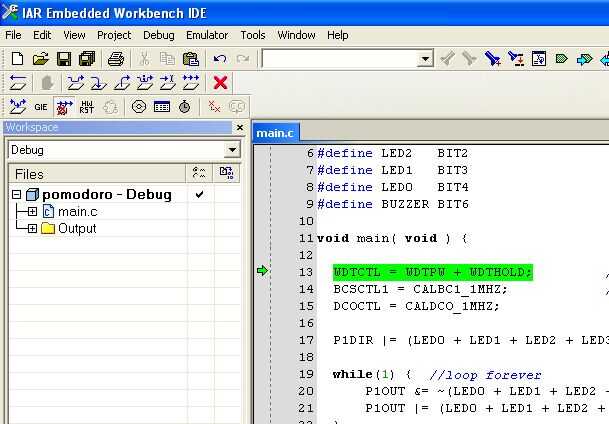609x424 pixels.
Task: Copy selection using the copy icon
Action: click(x=167, y=59)
